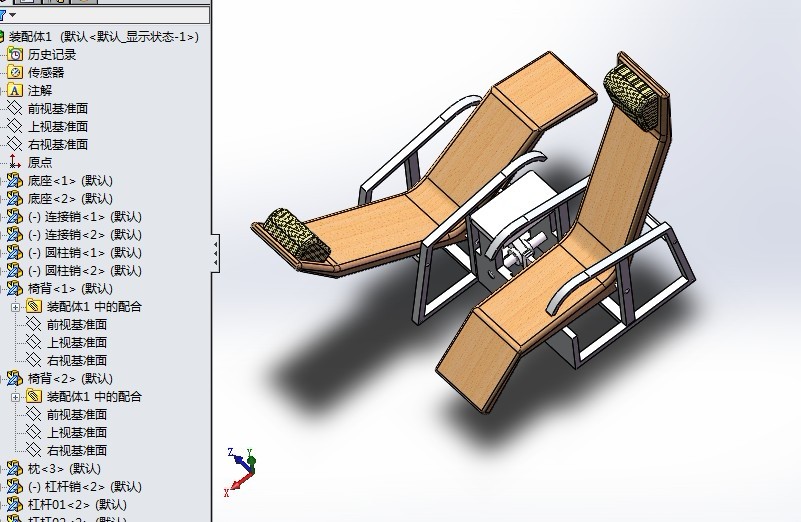This screenshot has height=522, width=801.
Task: Select the 注解 tree label
Action: point(40,90)
